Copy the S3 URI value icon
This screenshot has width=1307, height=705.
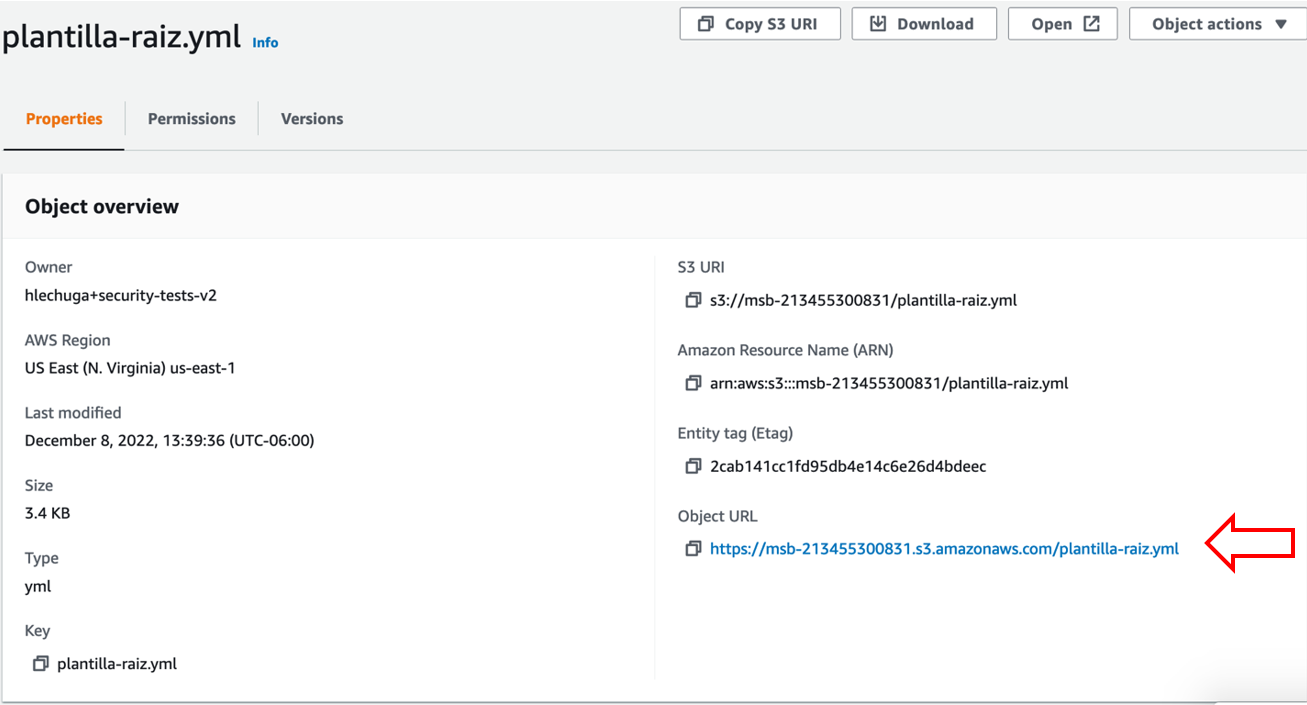[x=693, y=300]
